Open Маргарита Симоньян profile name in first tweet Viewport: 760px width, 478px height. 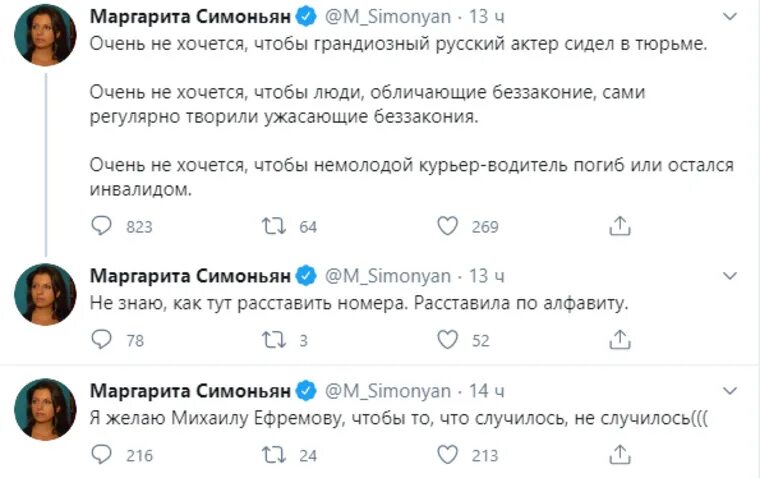[x=190, y=19]
